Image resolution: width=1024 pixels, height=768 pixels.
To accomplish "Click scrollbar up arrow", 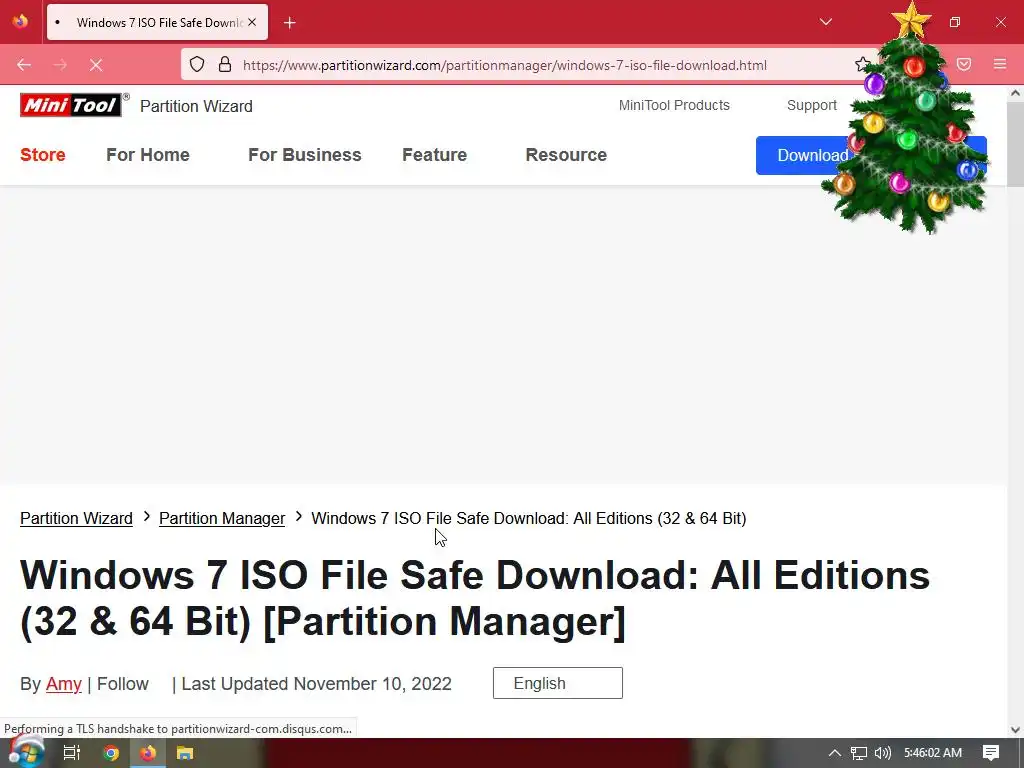I will click(x=1015, y=93).
